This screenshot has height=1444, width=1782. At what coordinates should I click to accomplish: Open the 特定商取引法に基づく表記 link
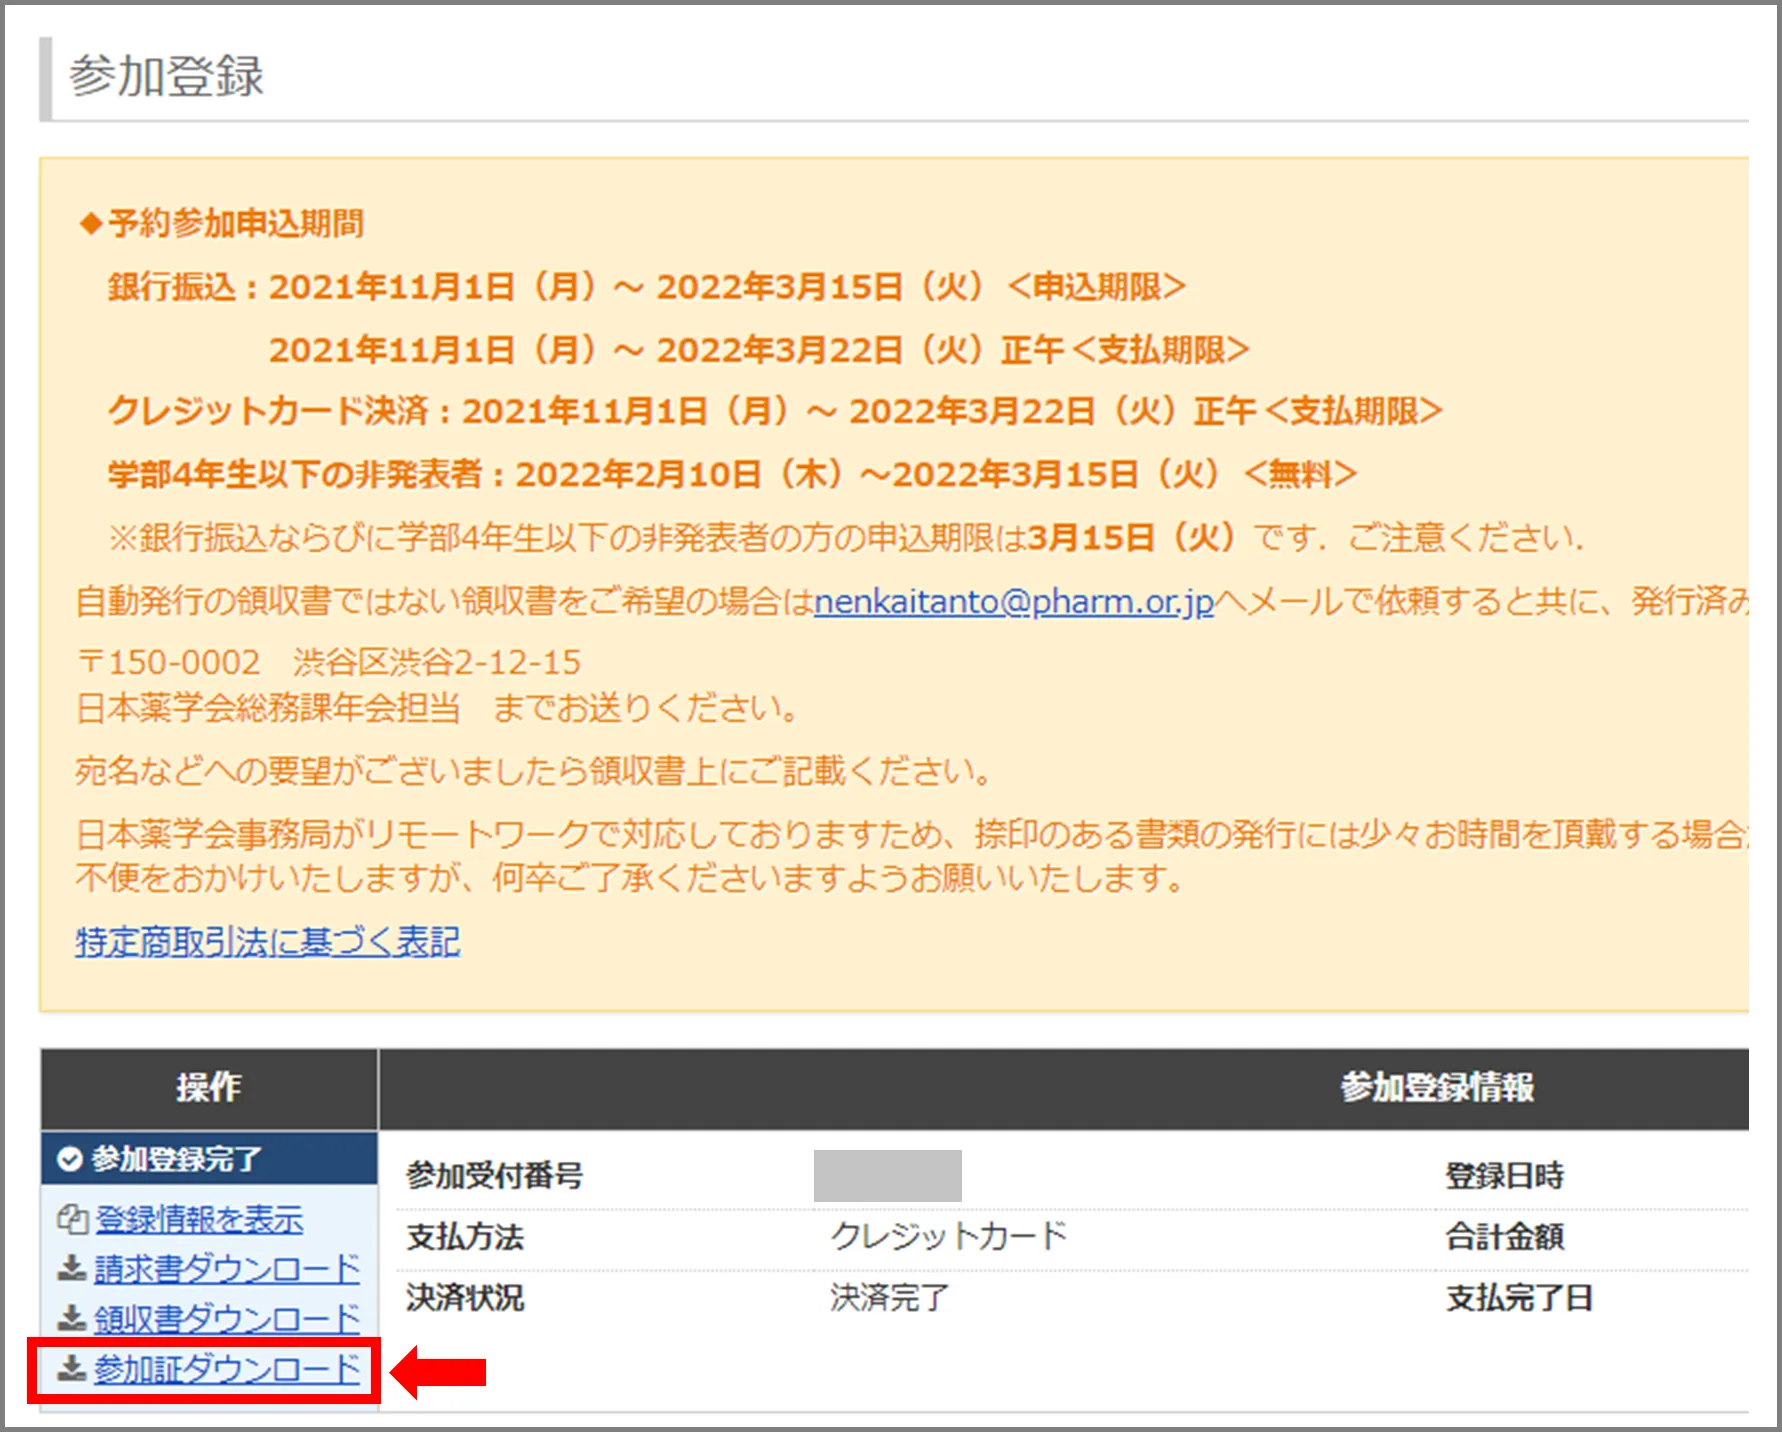coord(267,941)
